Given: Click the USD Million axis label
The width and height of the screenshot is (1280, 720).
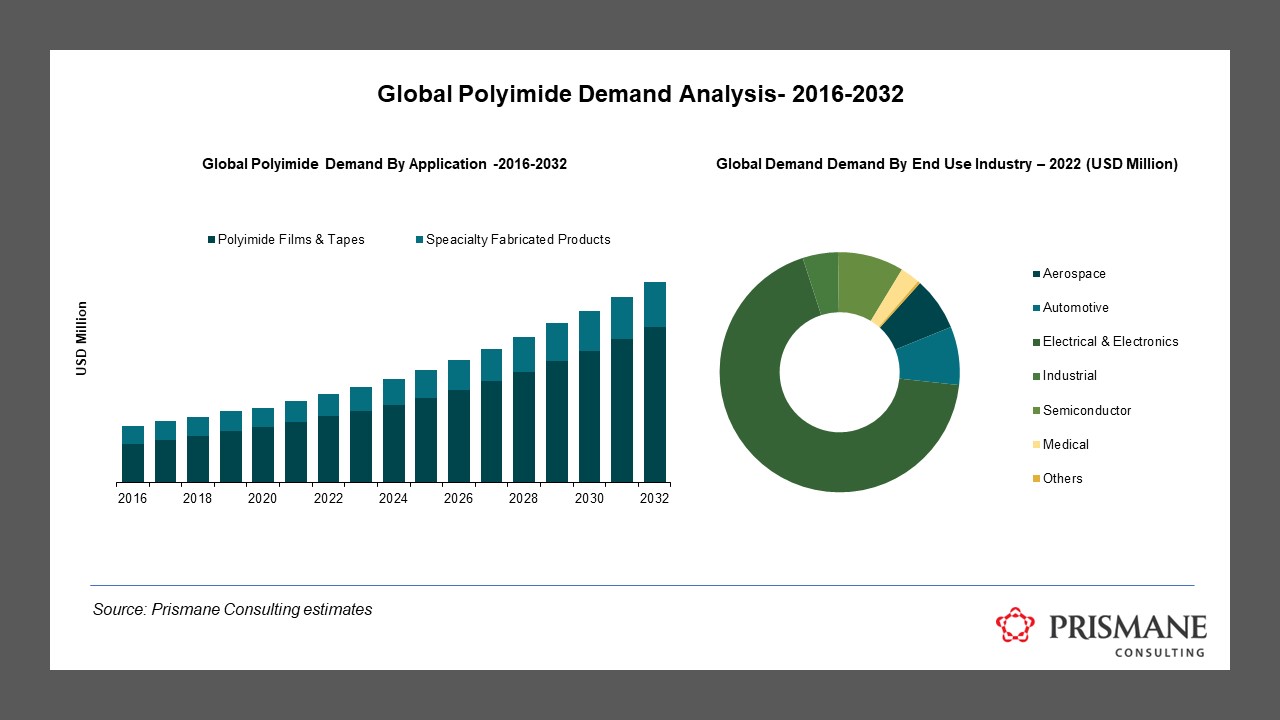Looking at the screenshot, I should [x=83, y=337].
